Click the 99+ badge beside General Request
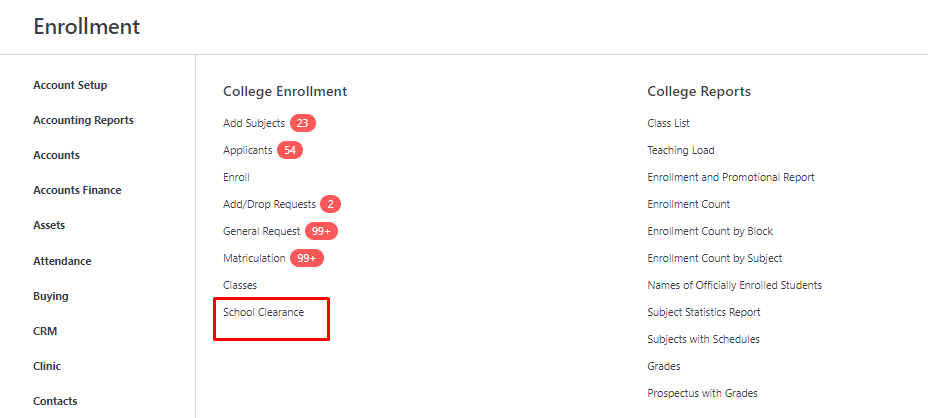The height and width of the screenshot is (418, 928). [321, 231]
